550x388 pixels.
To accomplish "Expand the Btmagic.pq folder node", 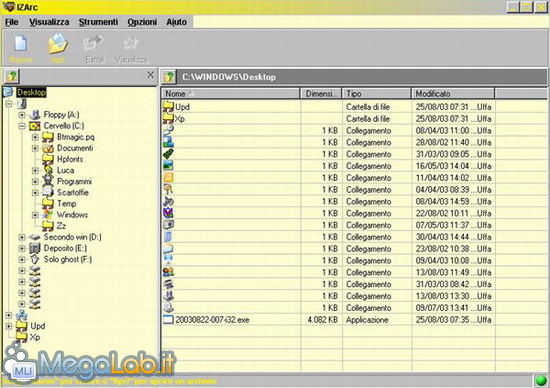I will point(35,137).
